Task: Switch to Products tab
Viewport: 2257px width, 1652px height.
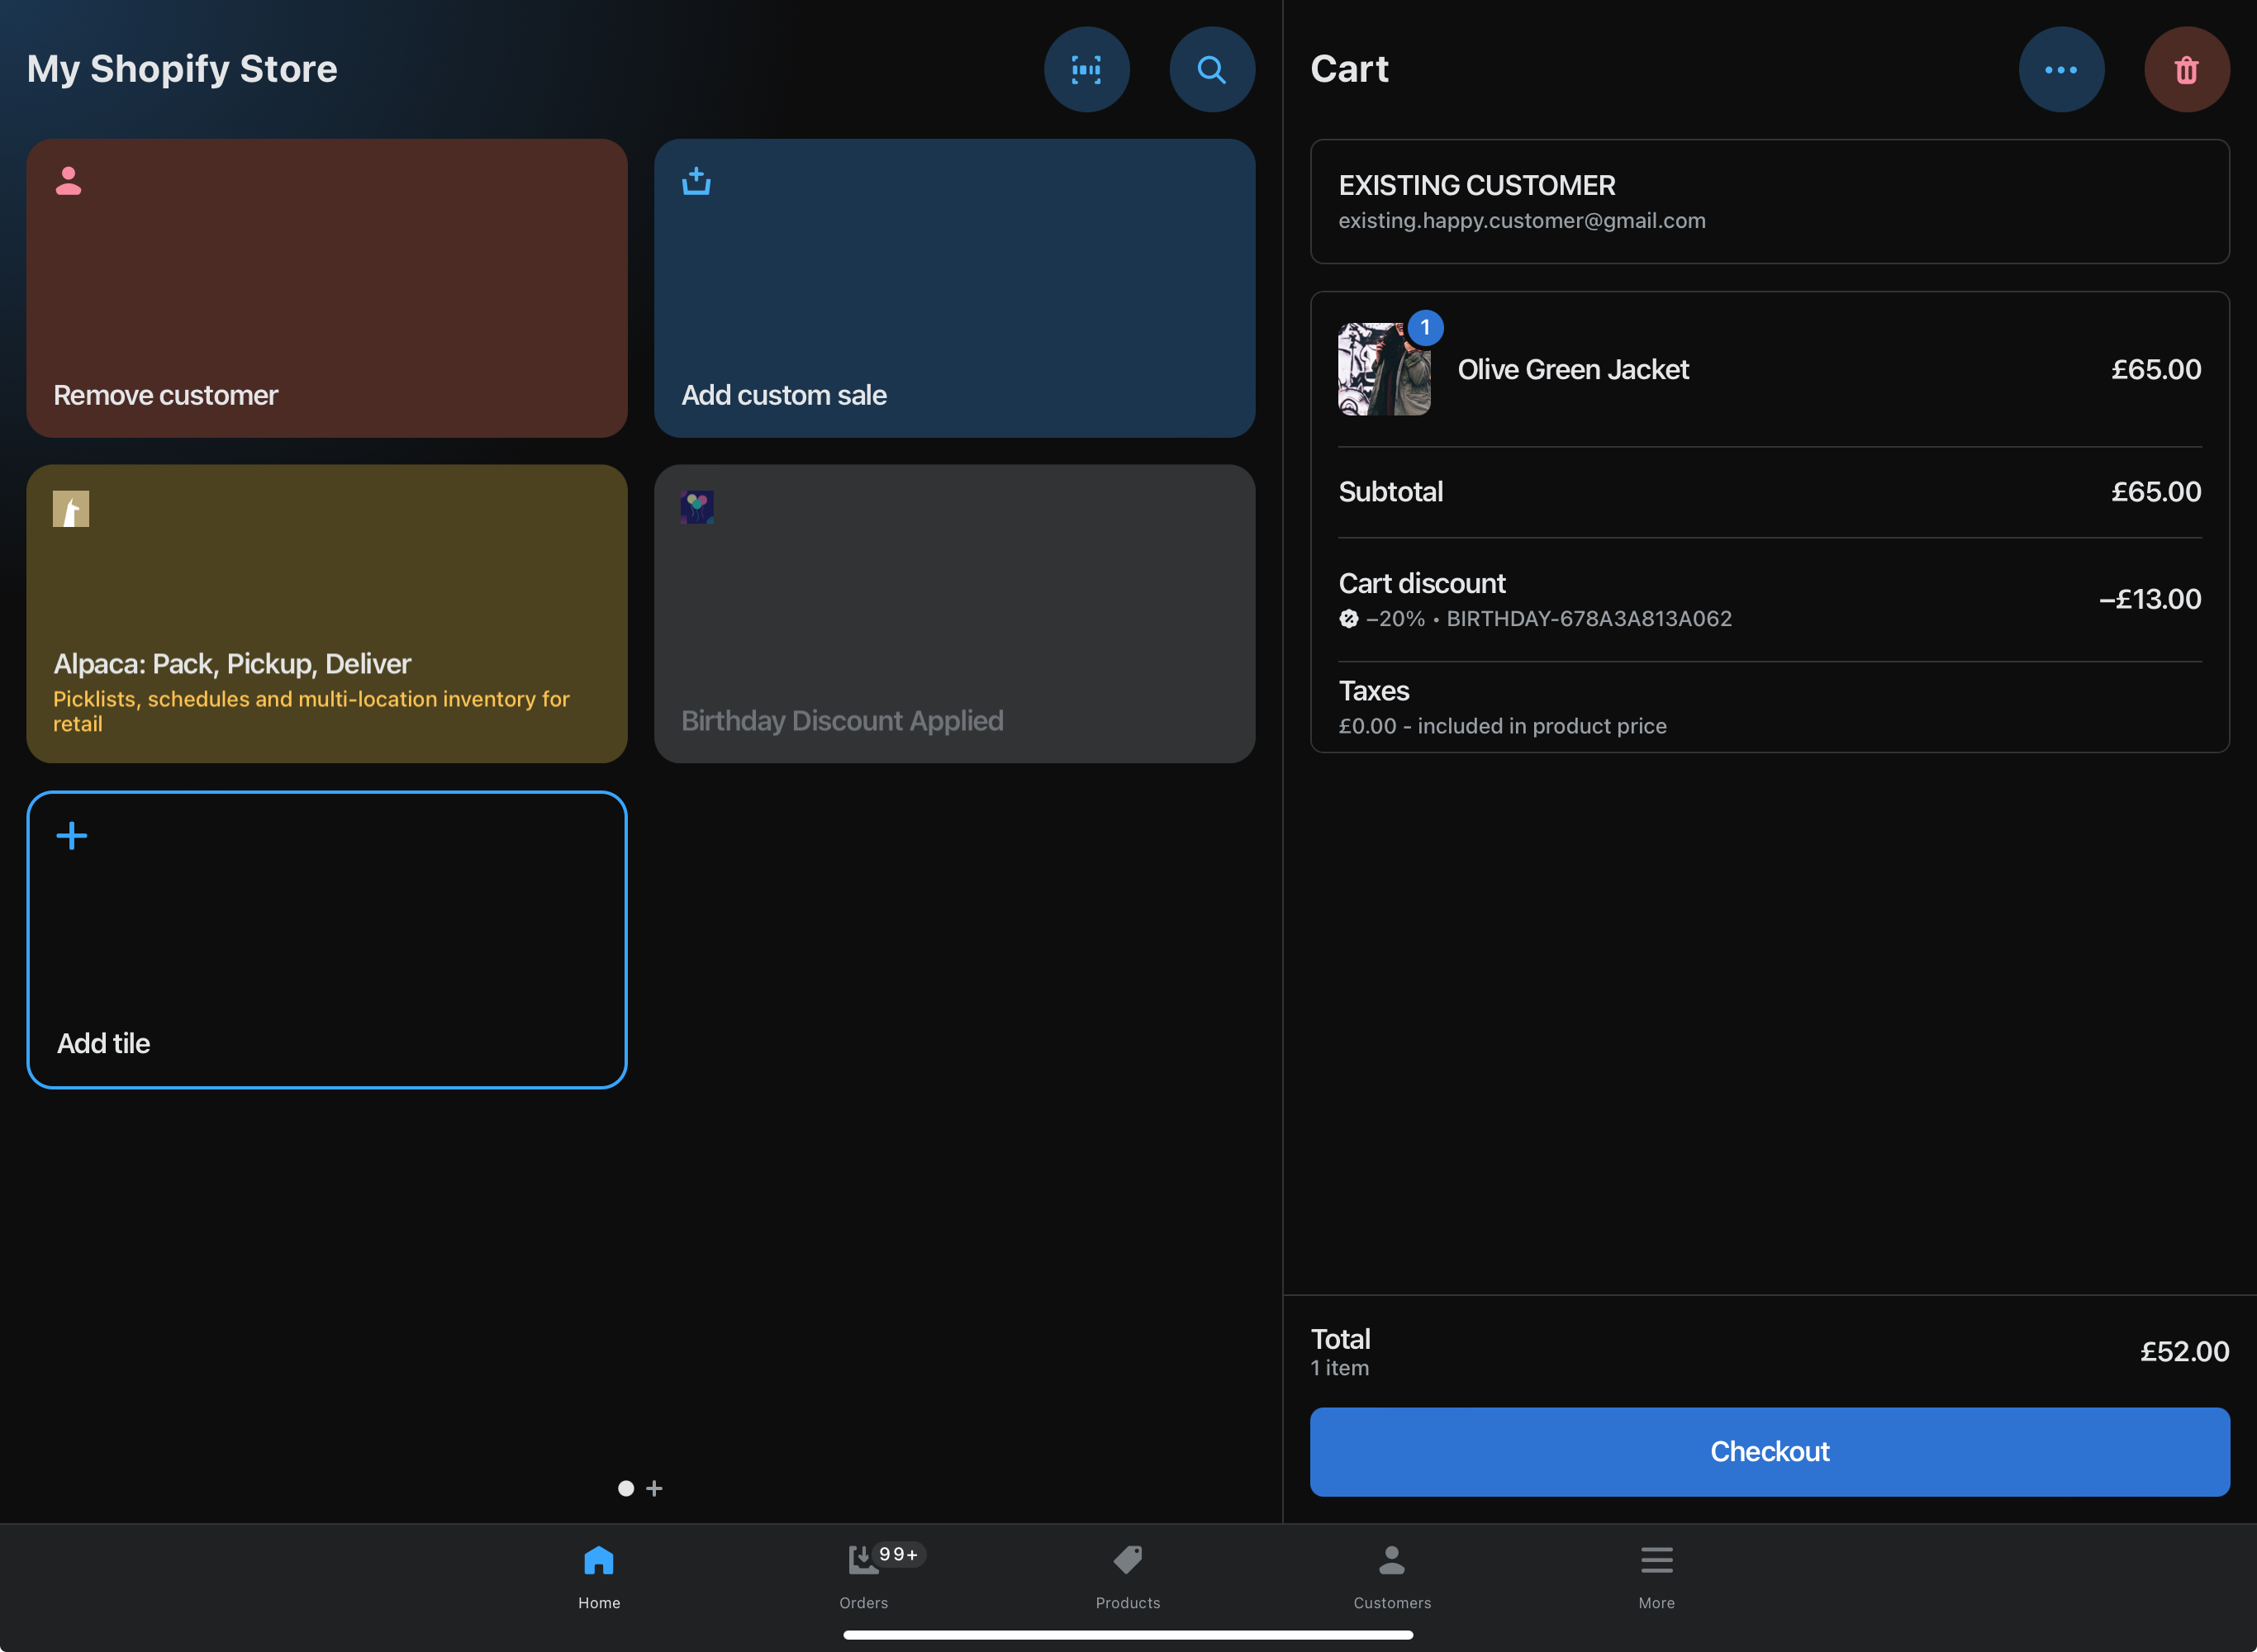Action: coord(1127,1576)
